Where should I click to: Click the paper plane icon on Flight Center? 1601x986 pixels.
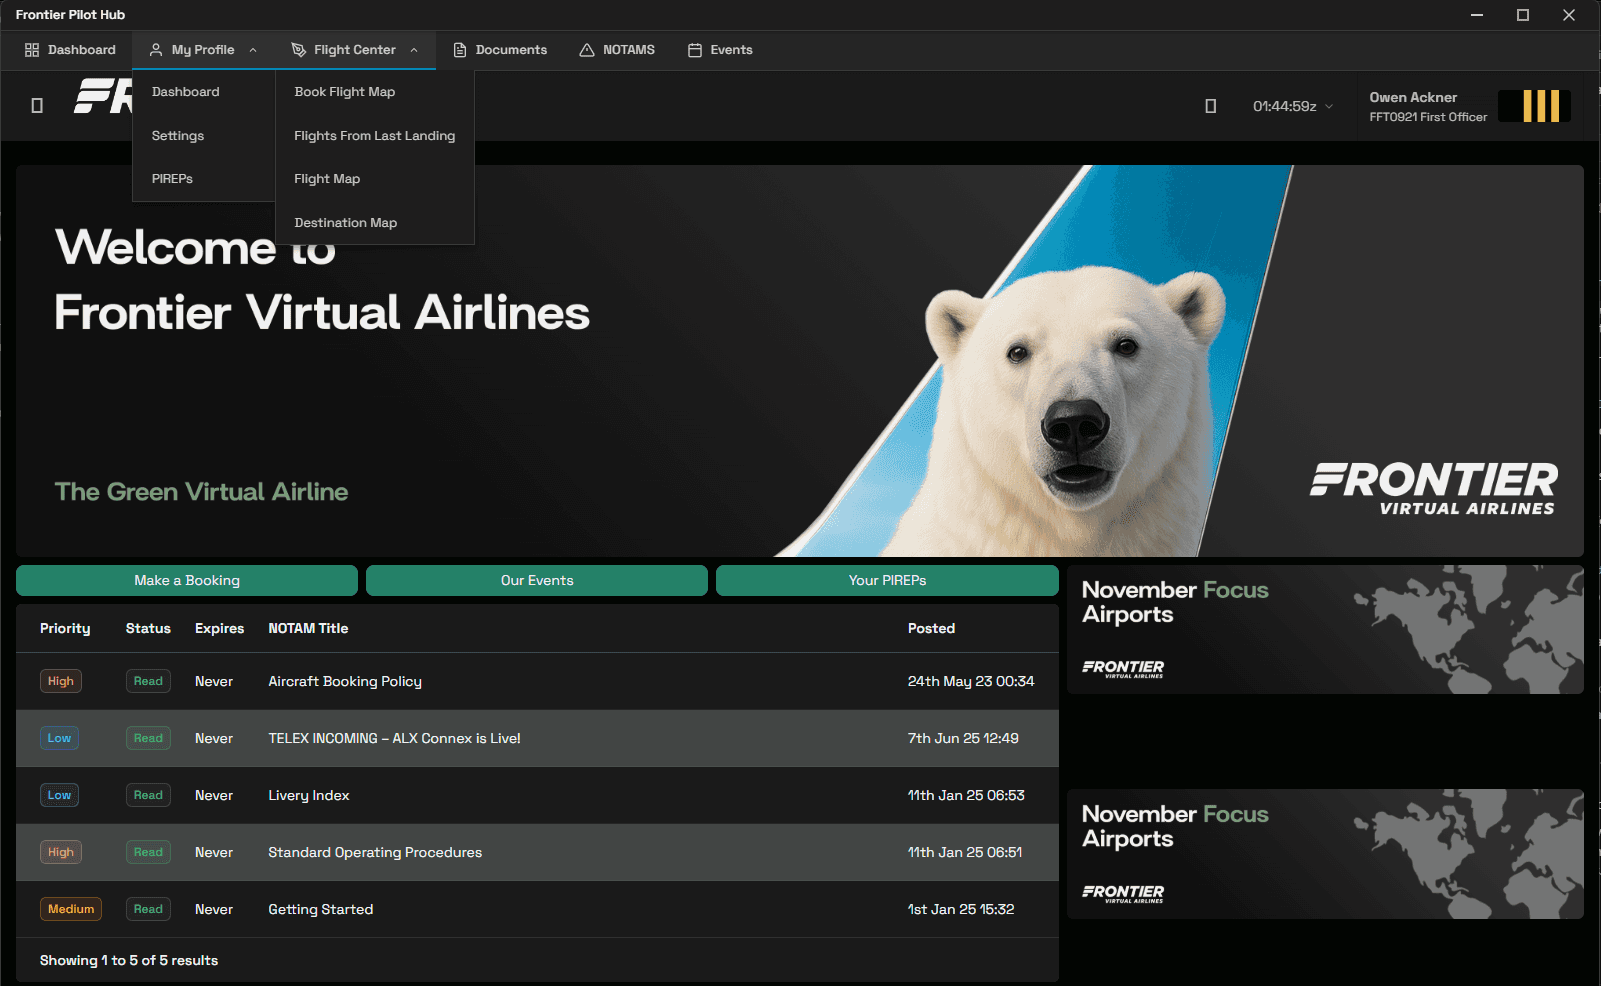pyautogui.click(x=298, y=49)
